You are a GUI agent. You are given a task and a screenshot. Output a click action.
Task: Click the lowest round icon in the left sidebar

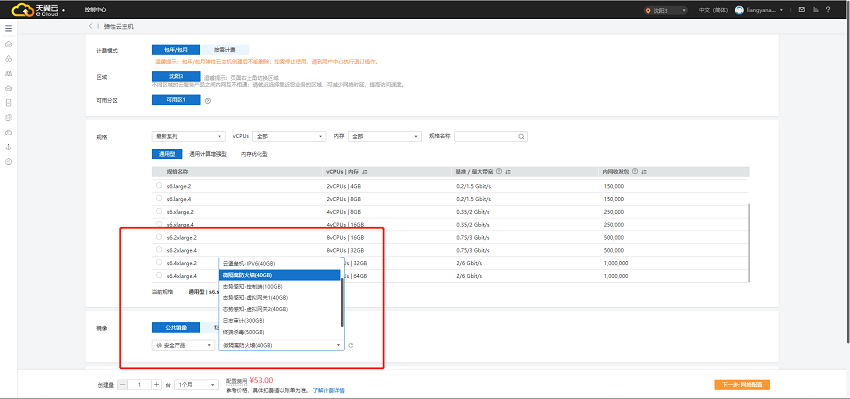8,162
